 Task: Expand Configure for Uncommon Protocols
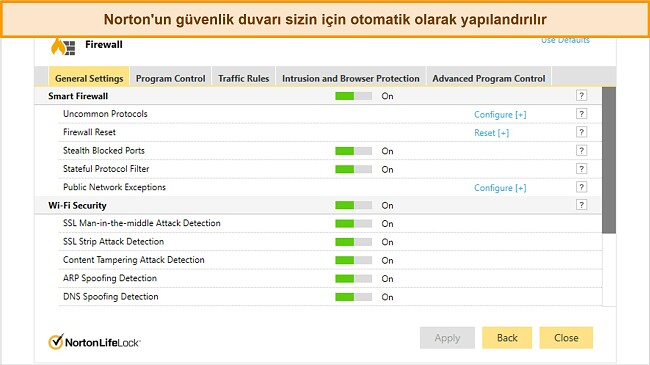500,114
